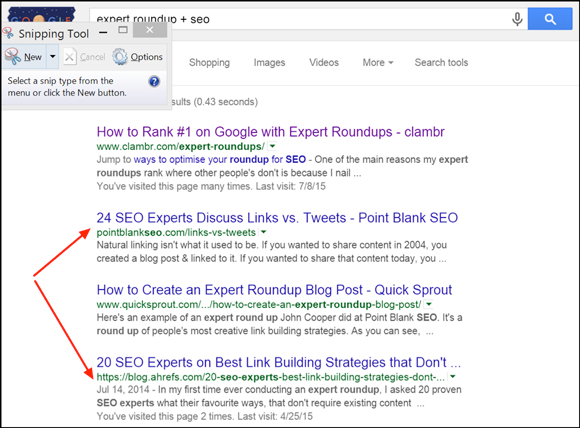Open How to Rank #1 on Google clambr result

pyautogui.click(x=270, y=132)
